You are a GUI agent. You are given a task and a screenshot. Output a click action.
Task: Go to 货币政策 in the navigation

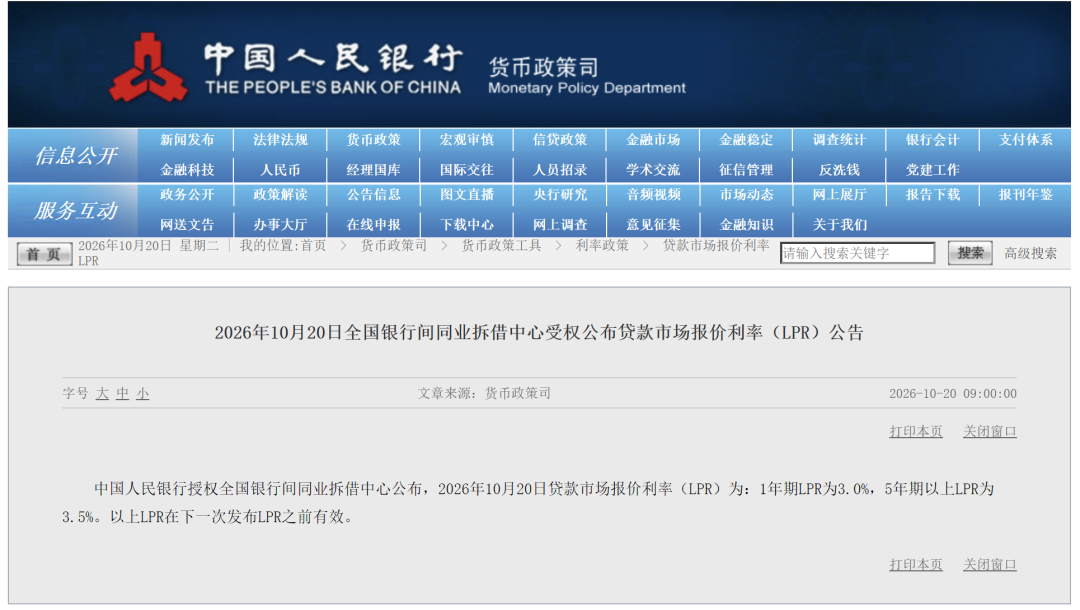[373, 140]
